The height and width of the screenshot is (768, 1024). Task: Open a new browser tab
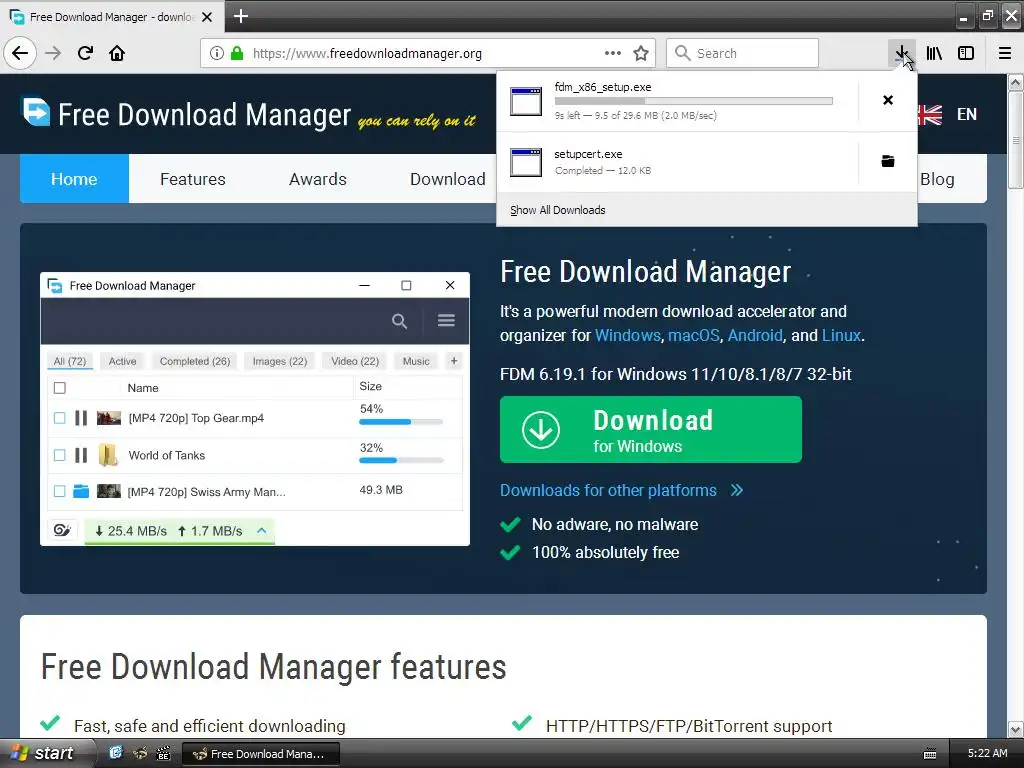point(240,16)
